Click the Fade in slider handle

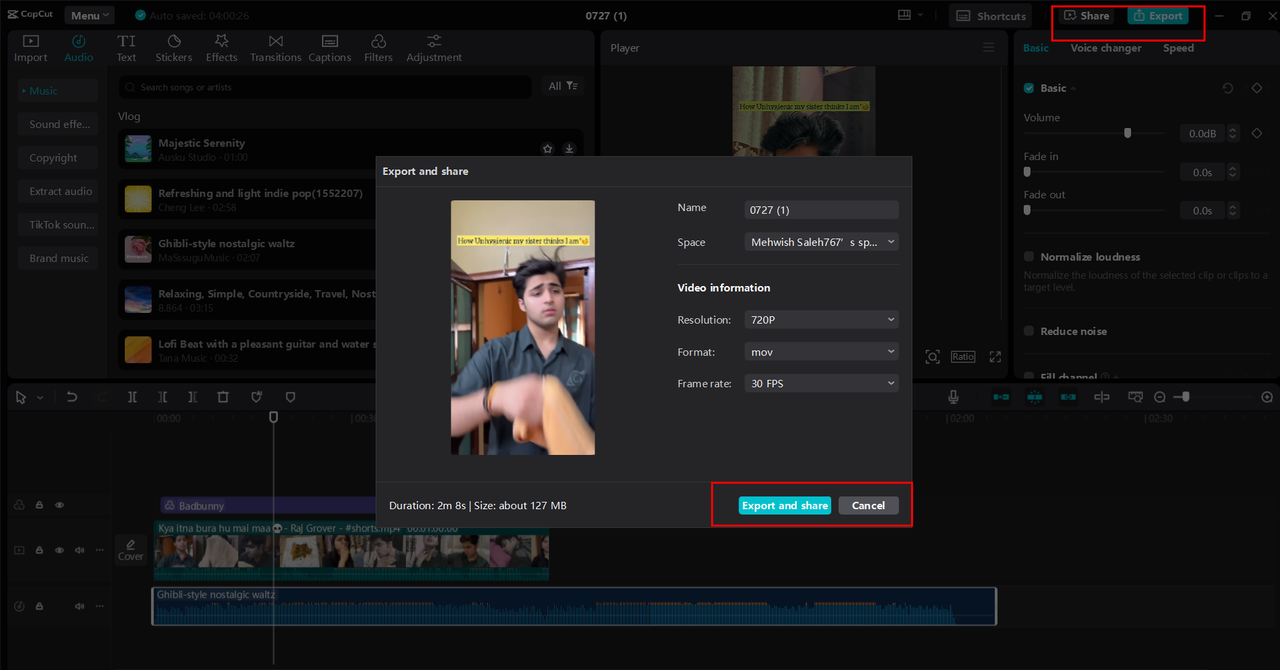tap(1027, 172)
